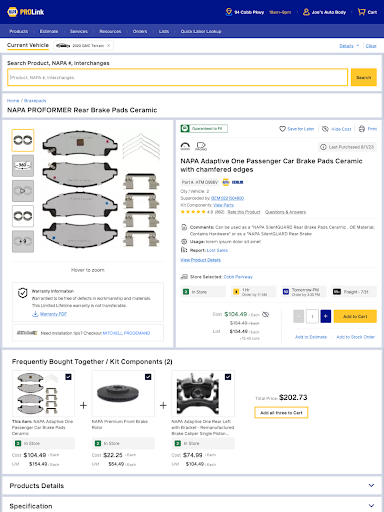Download the Warranty PDF icon
The height and width of the screenshot is (512, 384).
coord(35,314)
